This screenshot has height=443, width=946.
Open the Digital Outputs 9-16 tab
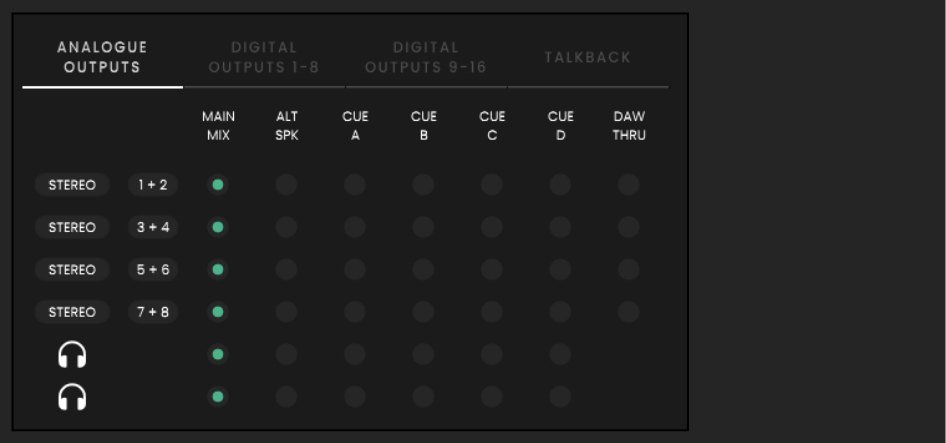[426, 57]
